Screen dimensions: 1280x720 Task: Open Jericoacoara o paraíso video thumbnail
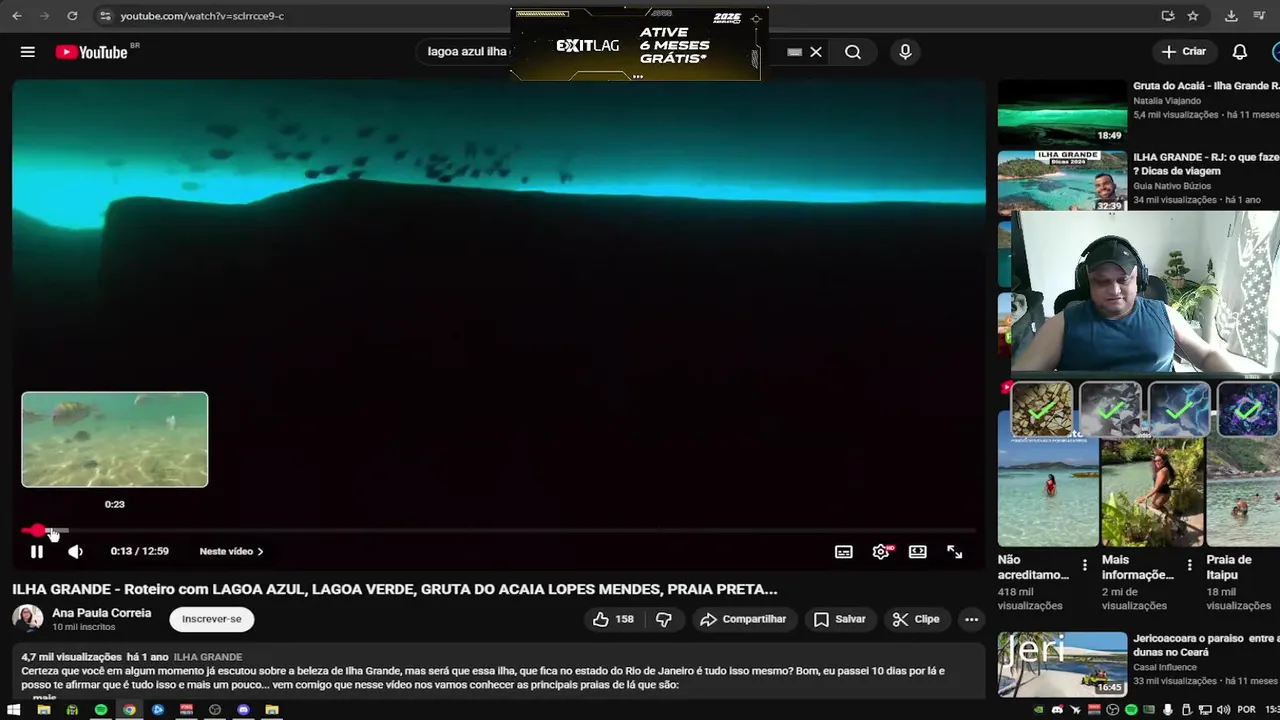pos(1062,664)
